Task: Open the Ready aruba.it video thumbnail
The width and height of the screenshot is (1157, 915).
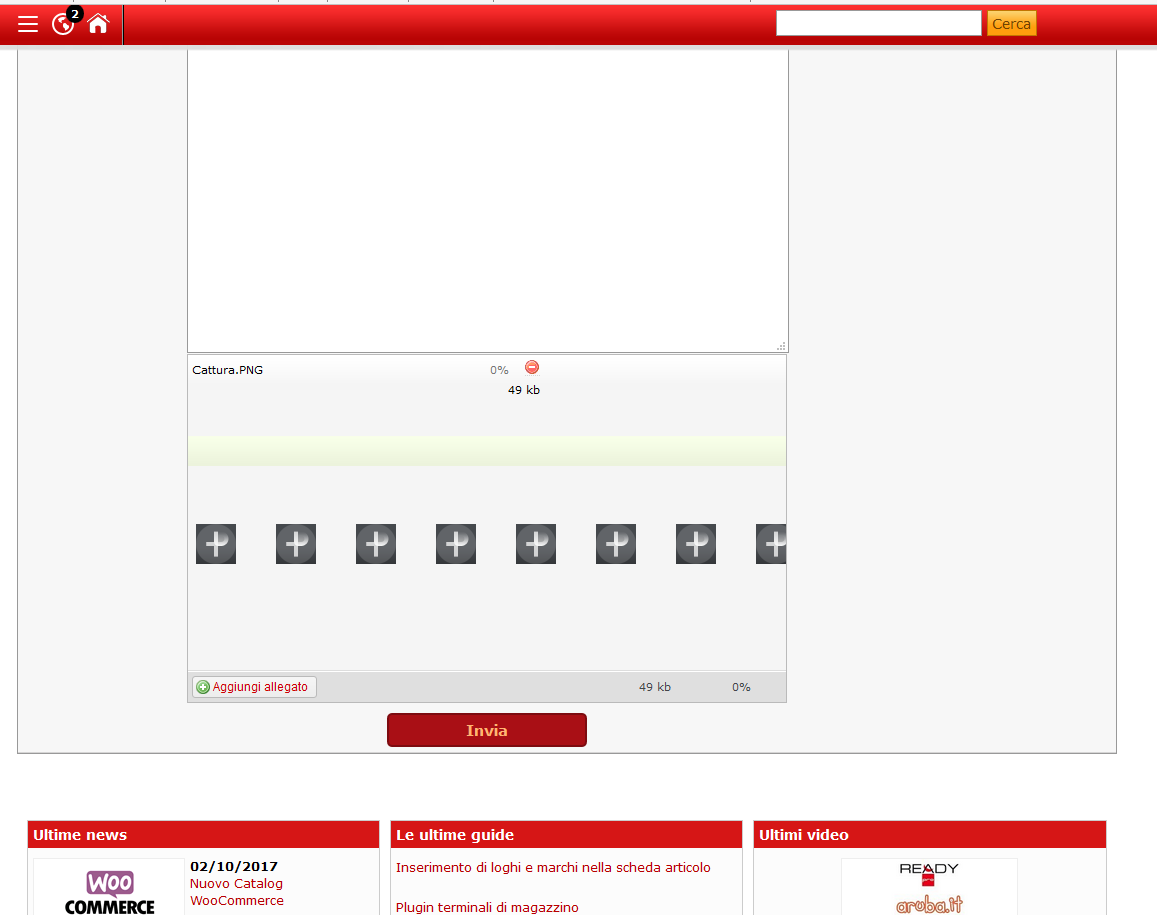Action: point(929,888)
